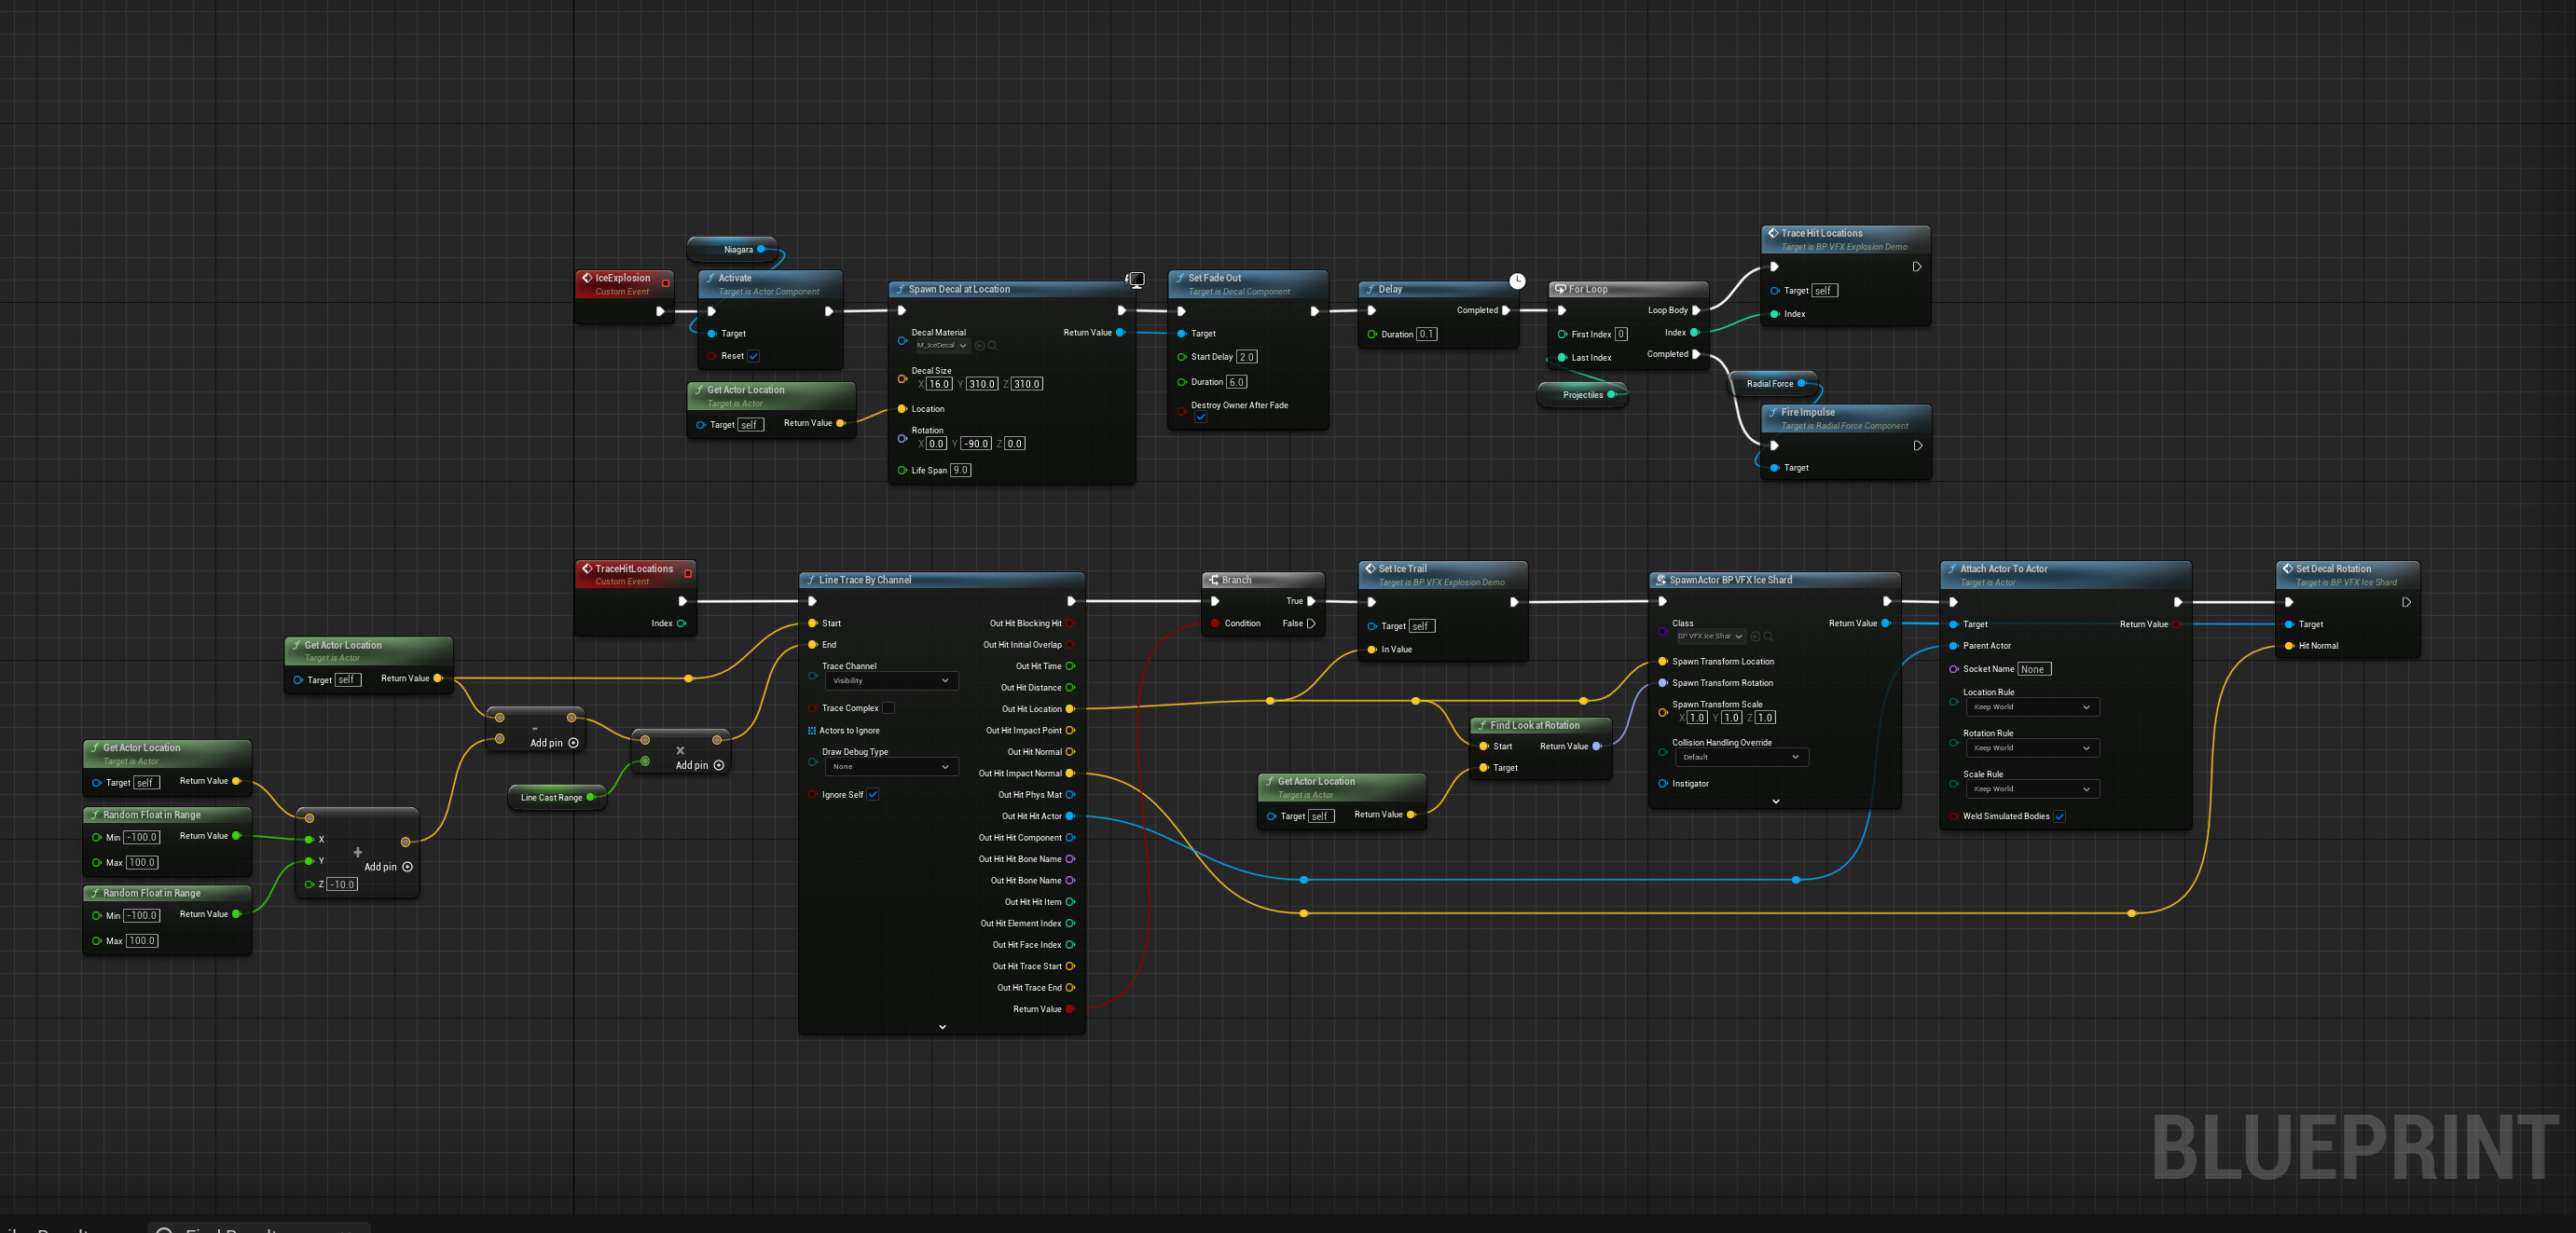2576x1233 pixels.
Task: Expand the SpawnActor node advanced pins chevron
Action: coord(1776,801)
